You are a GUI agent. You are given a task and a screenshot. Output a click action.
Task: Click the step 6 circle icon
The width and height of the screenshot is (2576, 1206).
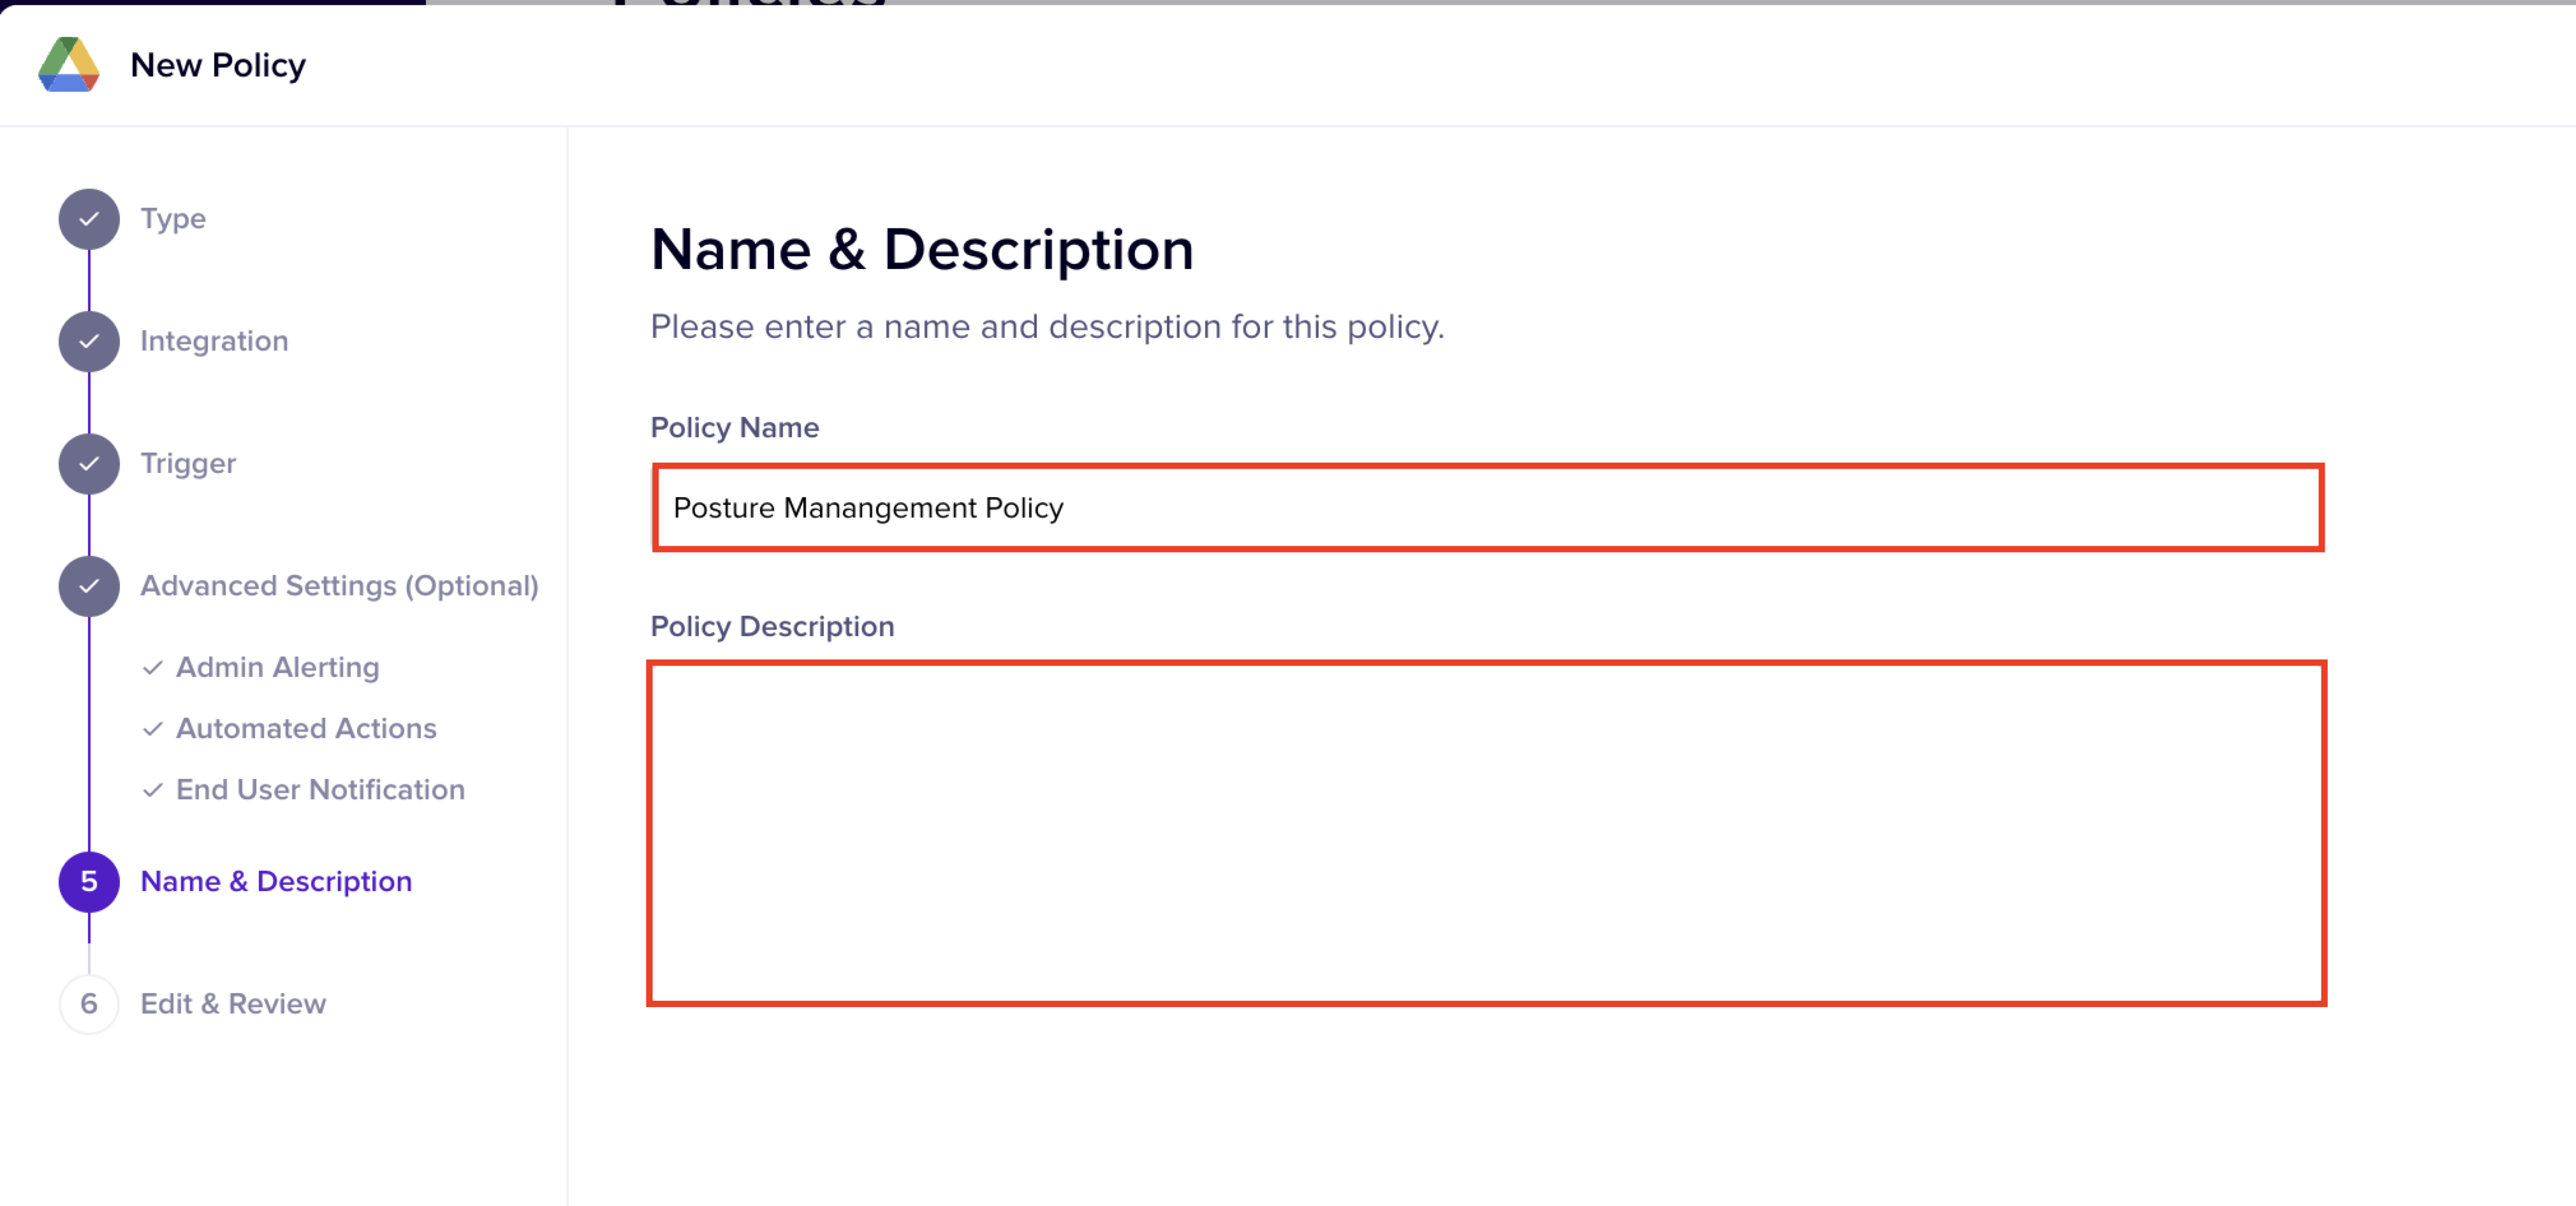[x=89, y=1003]
